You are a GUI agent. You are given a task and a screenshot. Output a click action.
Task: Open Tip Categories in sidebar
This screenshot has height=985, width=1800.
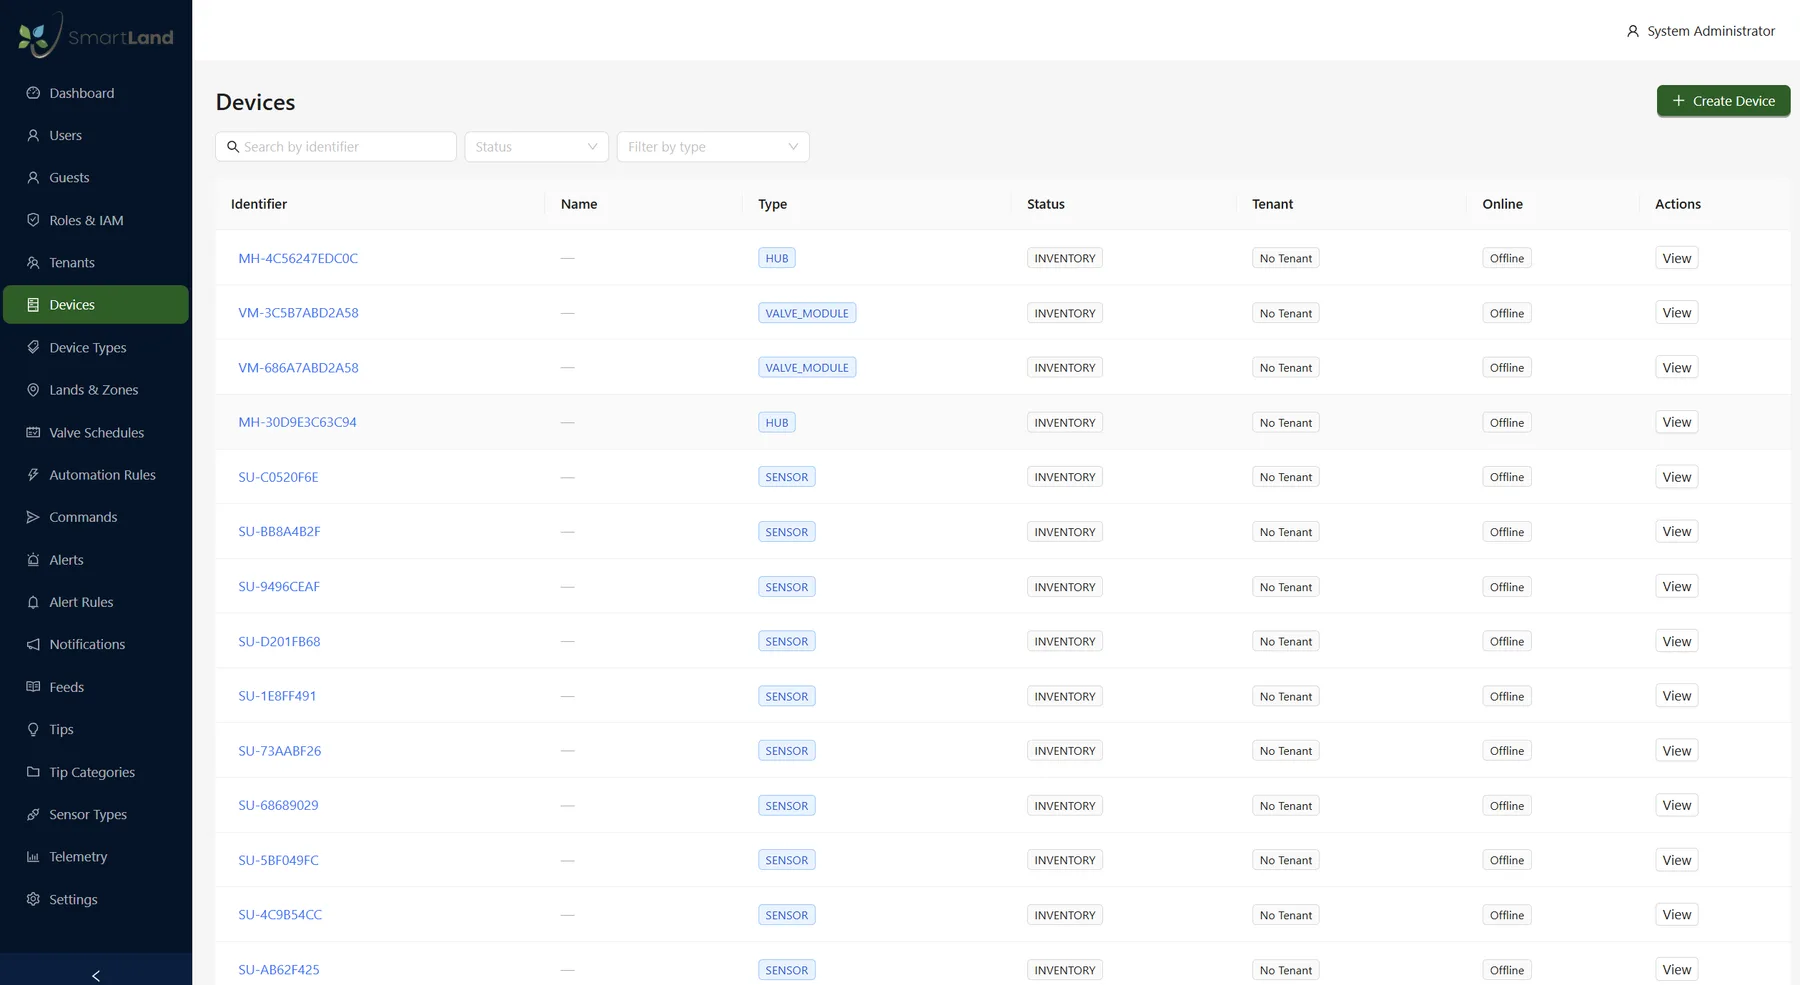(x=96, y=772)
